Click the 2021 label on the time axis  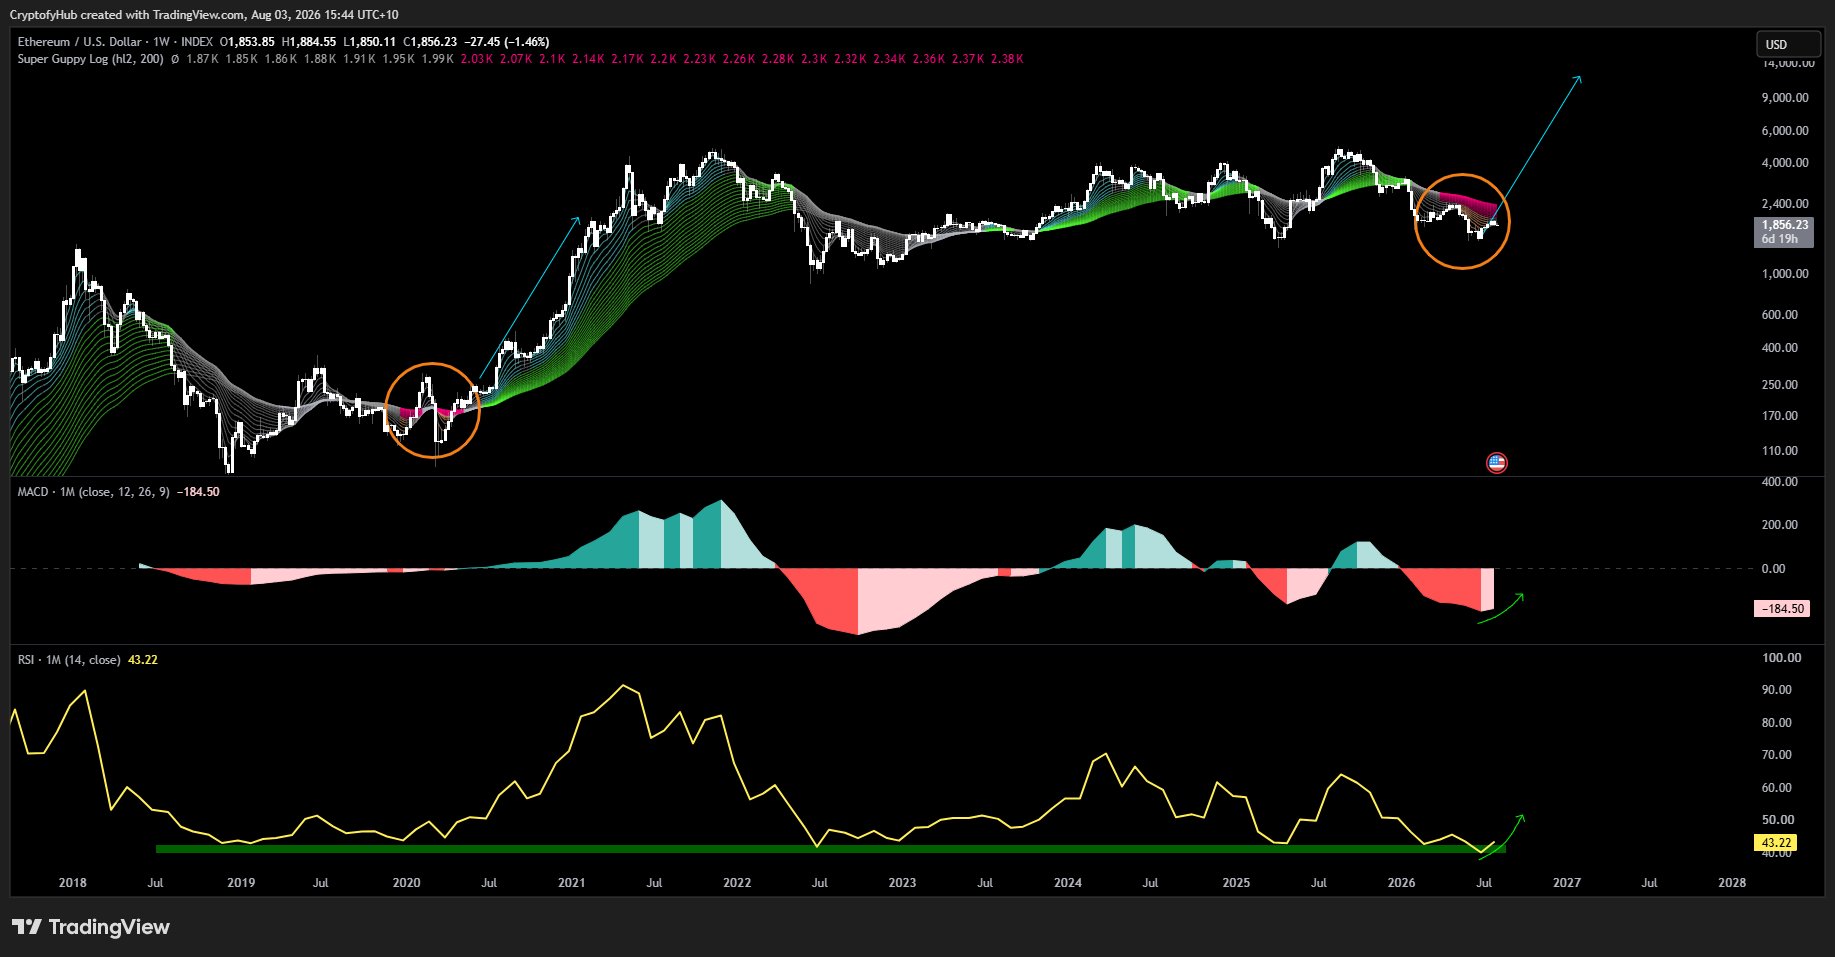tap(571, 883)
